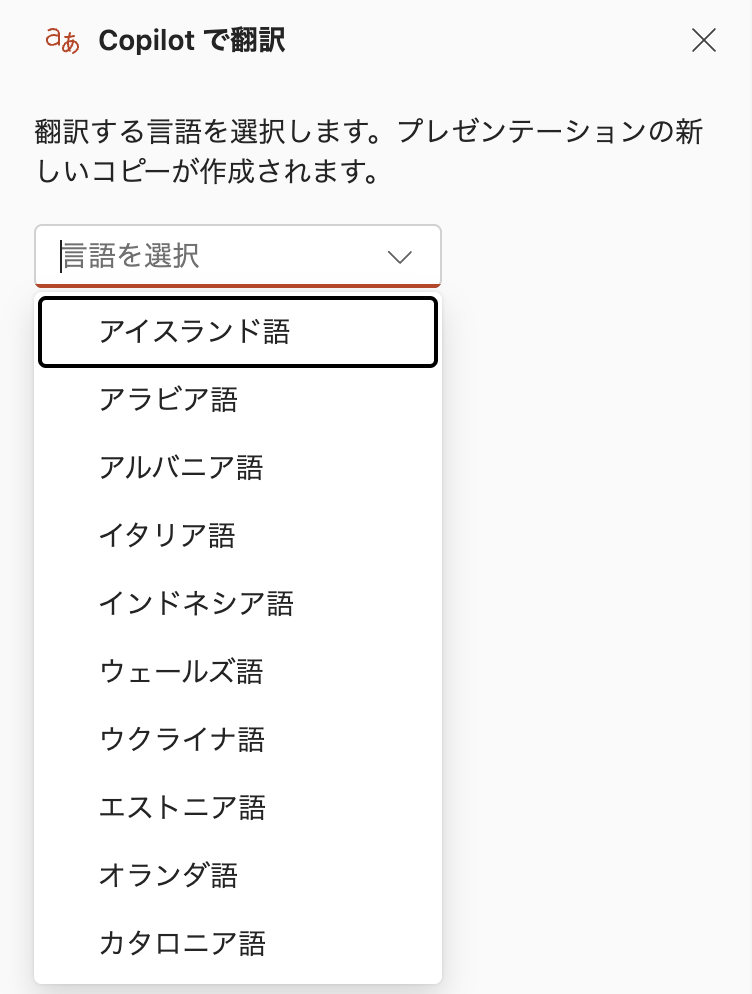Select アイスランド語 from the language list

click(194, 332)
